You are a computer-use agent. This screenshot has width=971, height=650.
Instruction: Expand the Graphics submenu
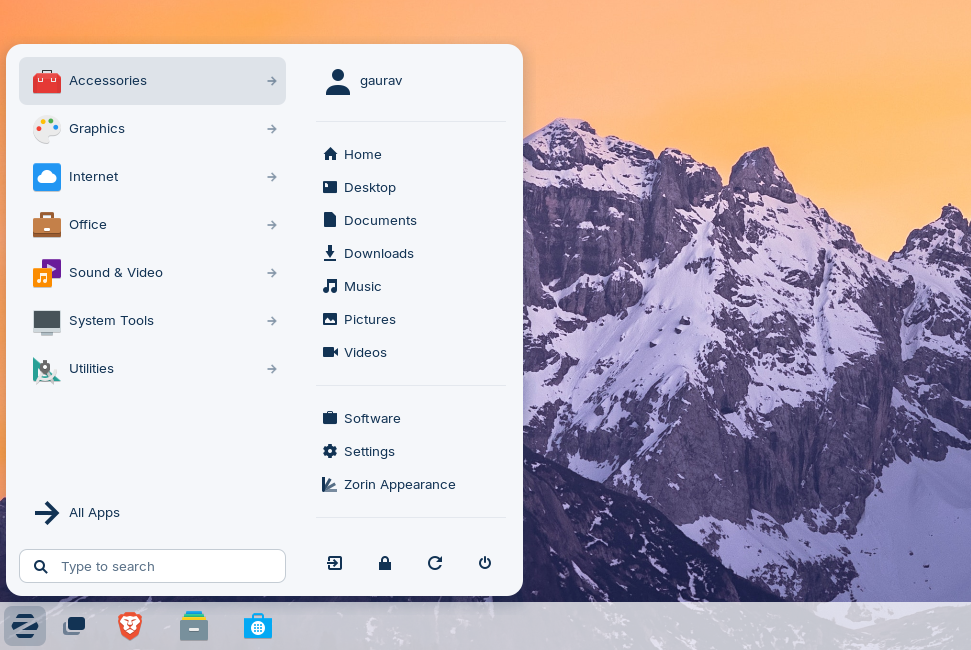click(272, 129)
